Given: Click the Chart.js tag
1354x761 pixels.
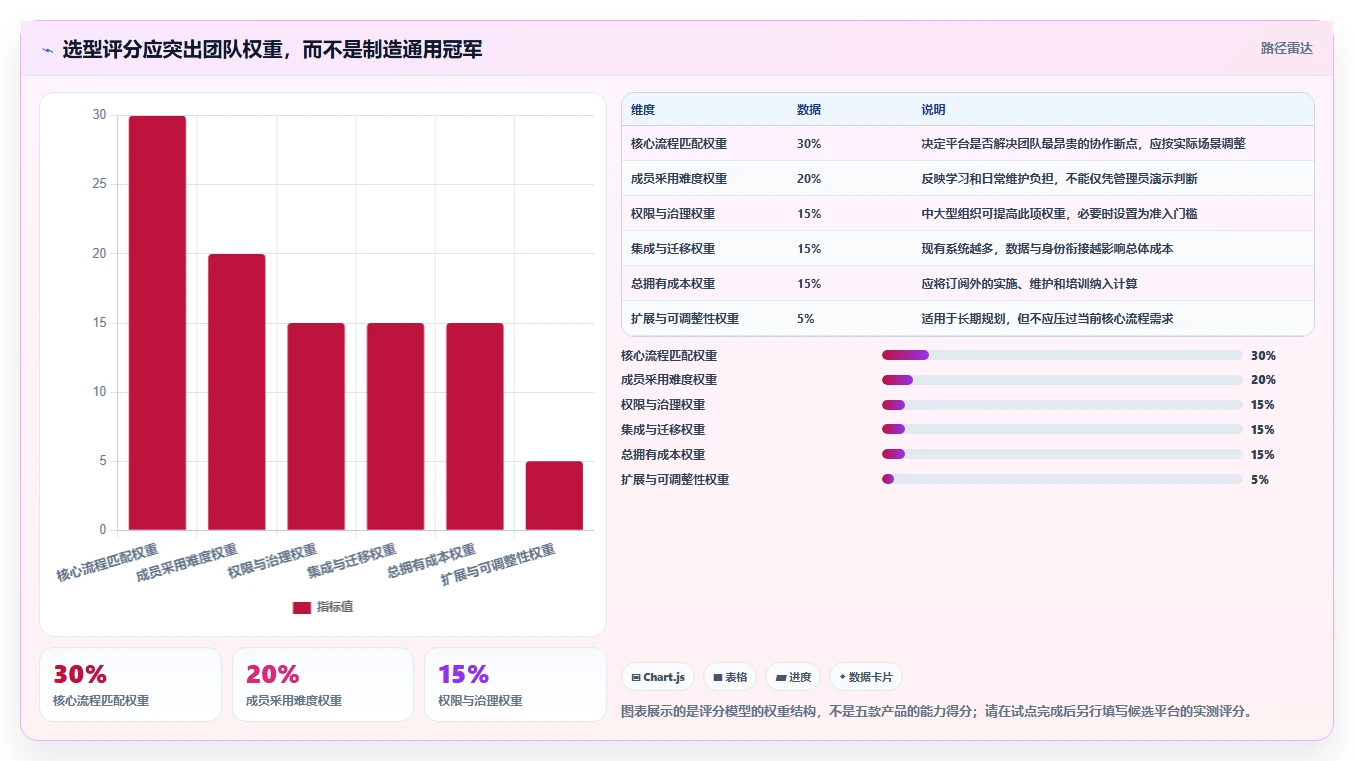Looking at the screenshot, I should pos(658,677).
